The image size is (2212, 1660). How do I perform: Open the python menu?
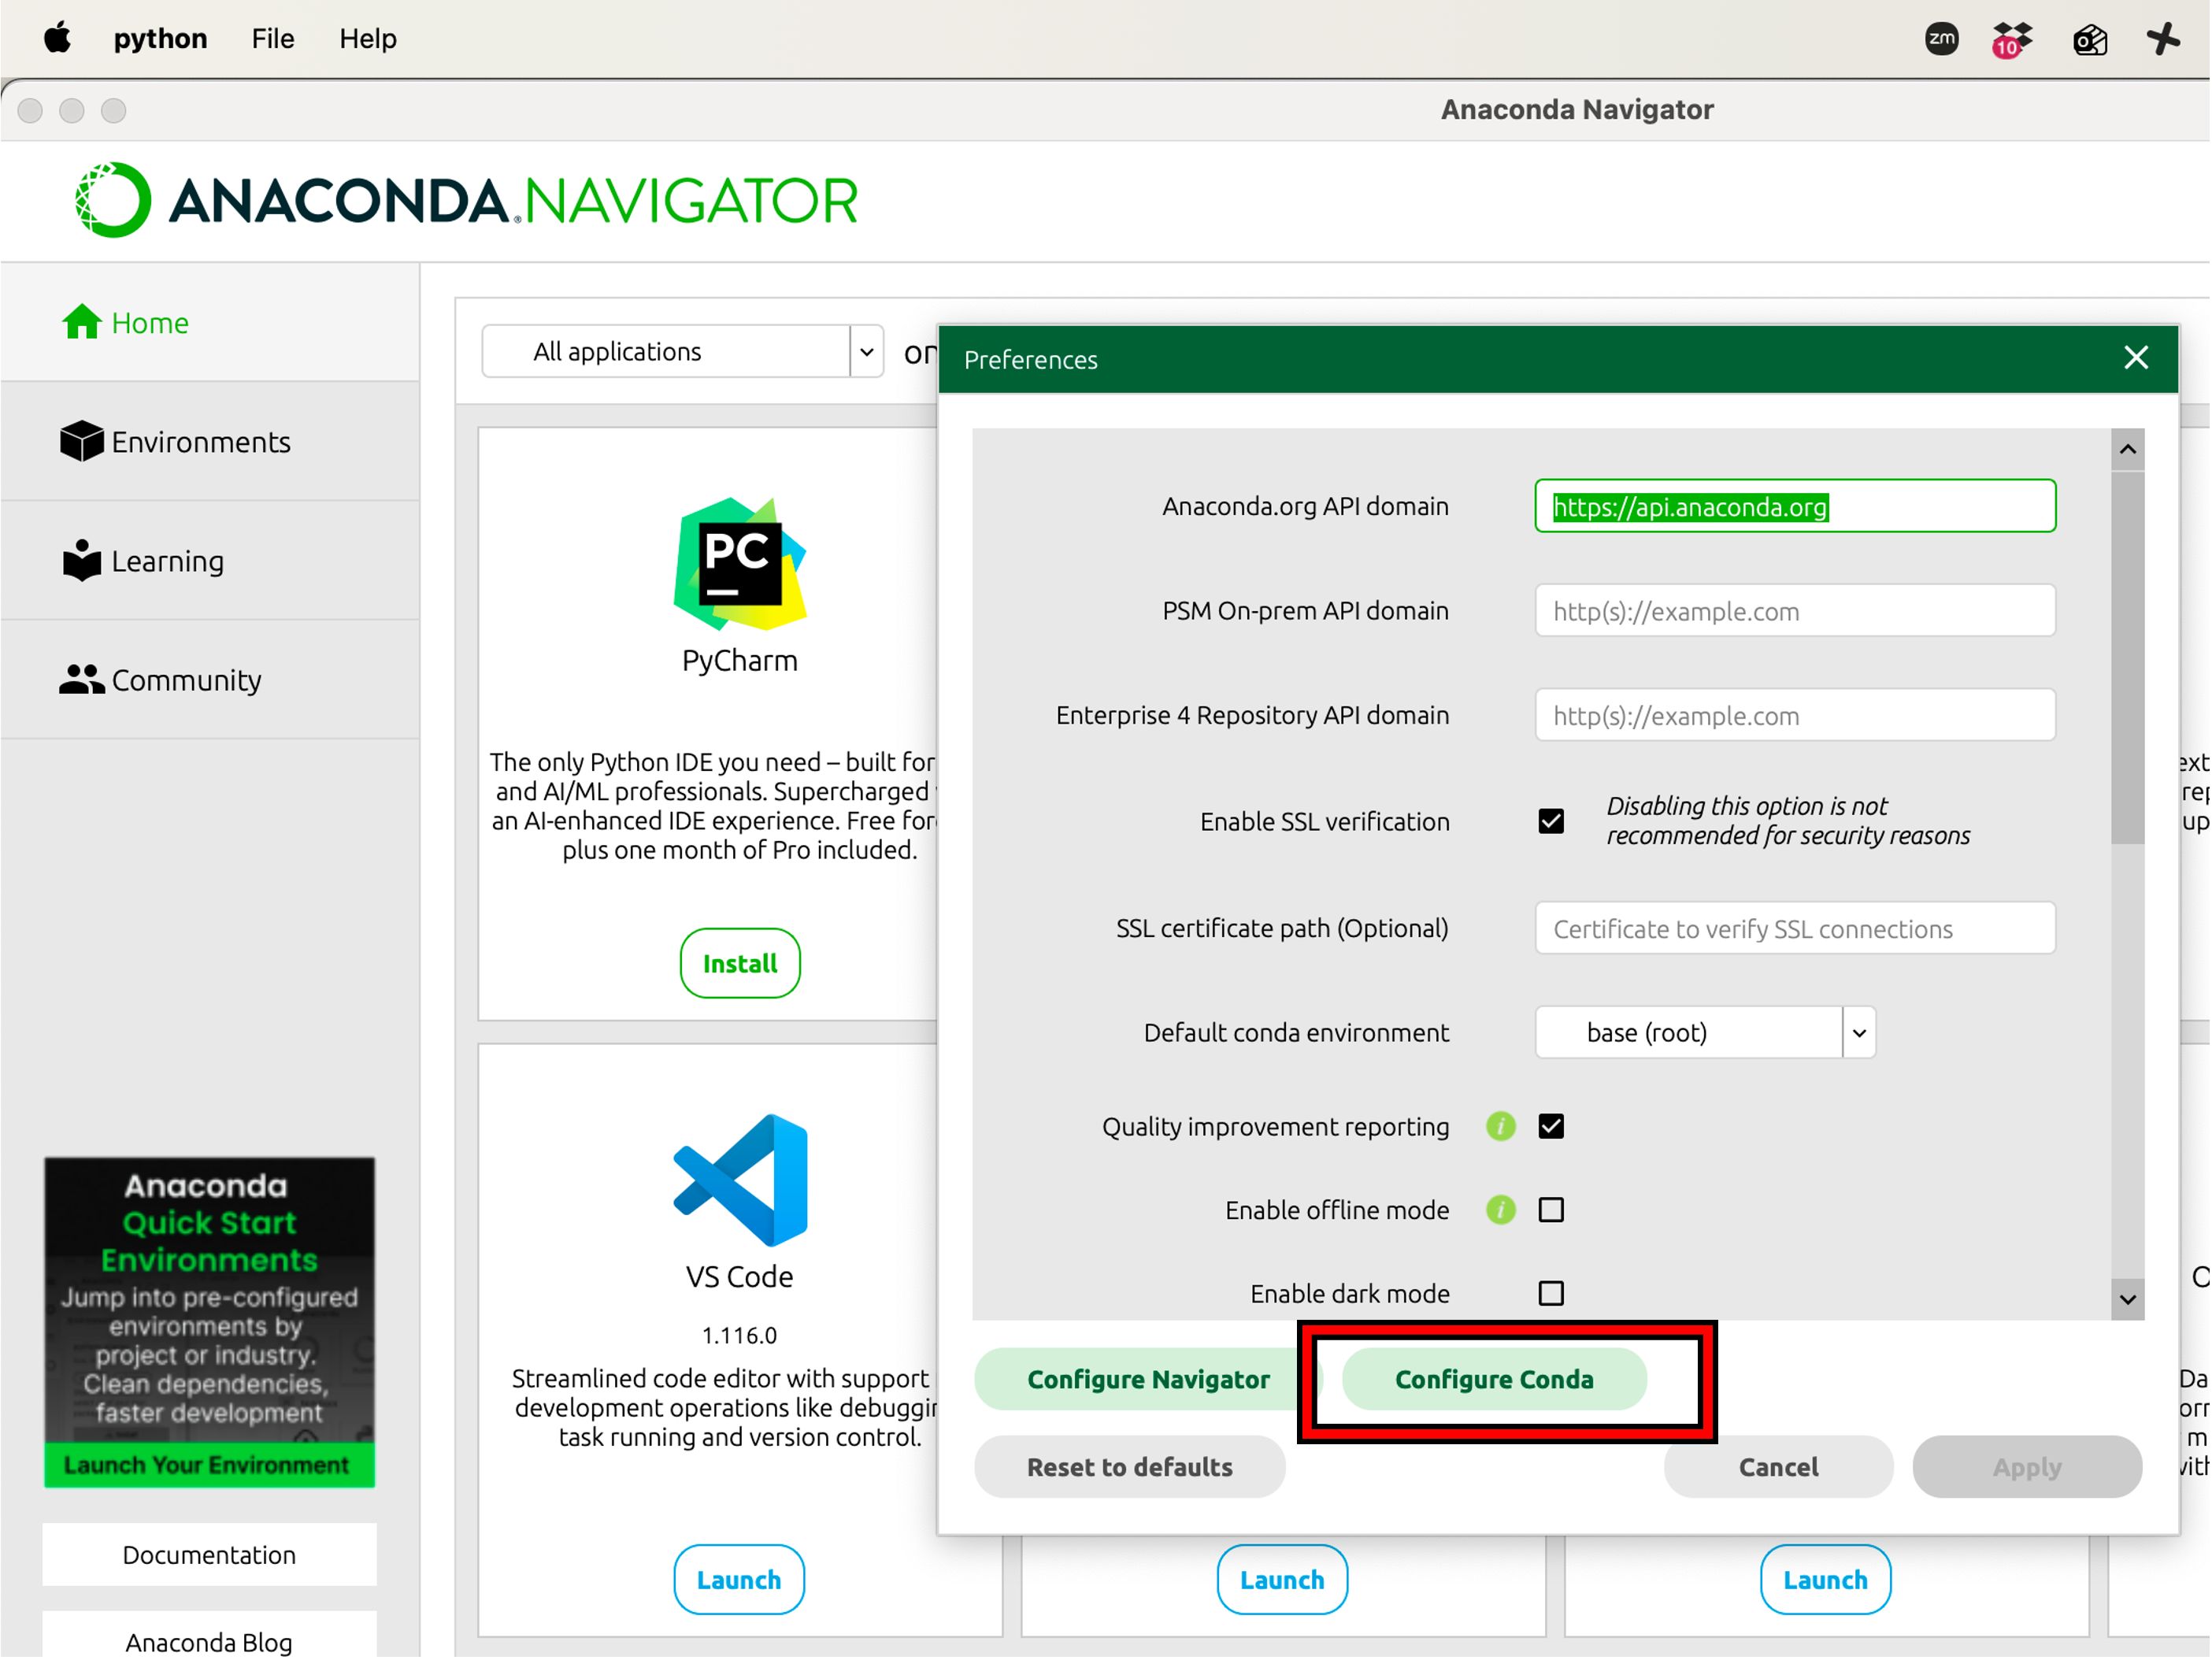coord(160,38)
